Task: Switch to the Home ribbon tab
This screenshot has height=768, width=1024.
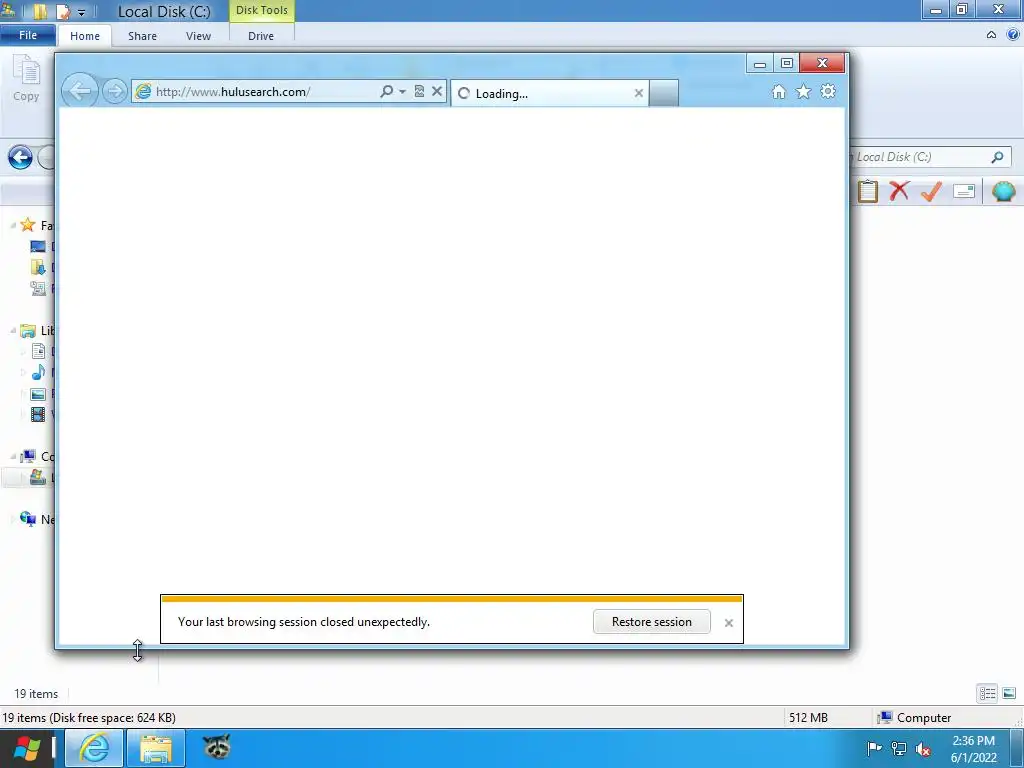Action: (x=85, y=36)
